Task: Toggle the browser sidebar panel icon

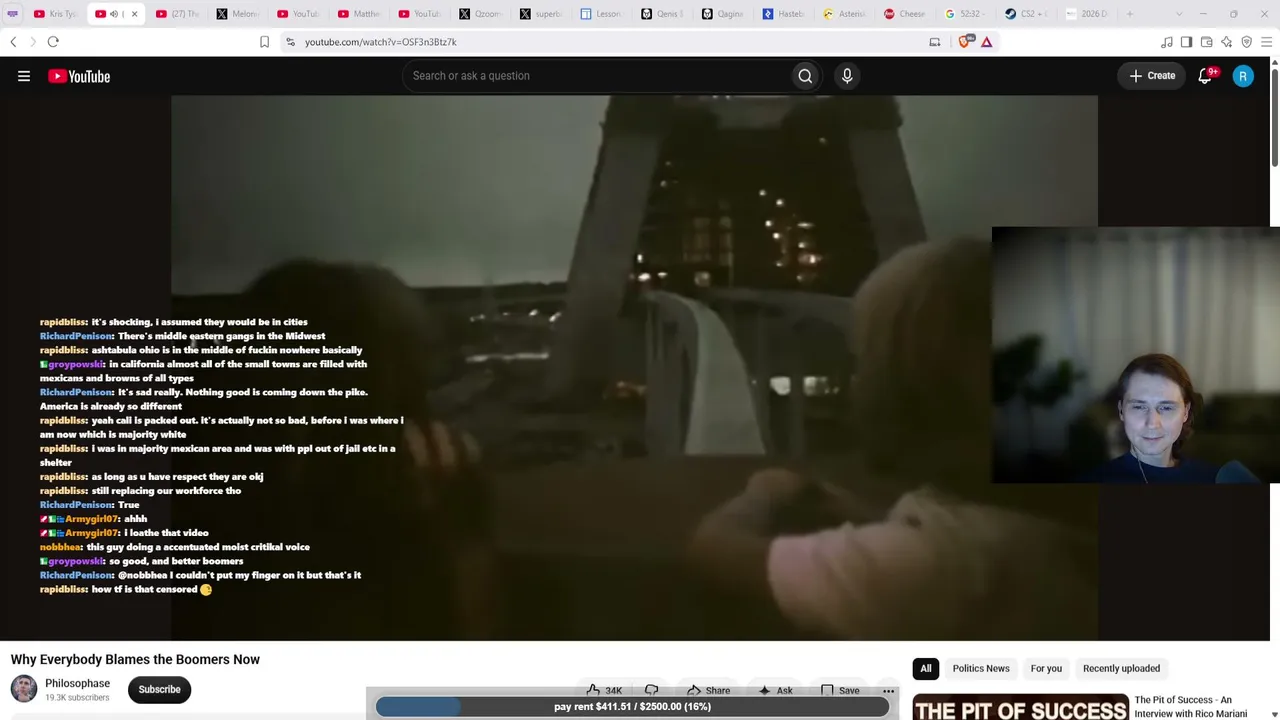Action: [1186, 42]
